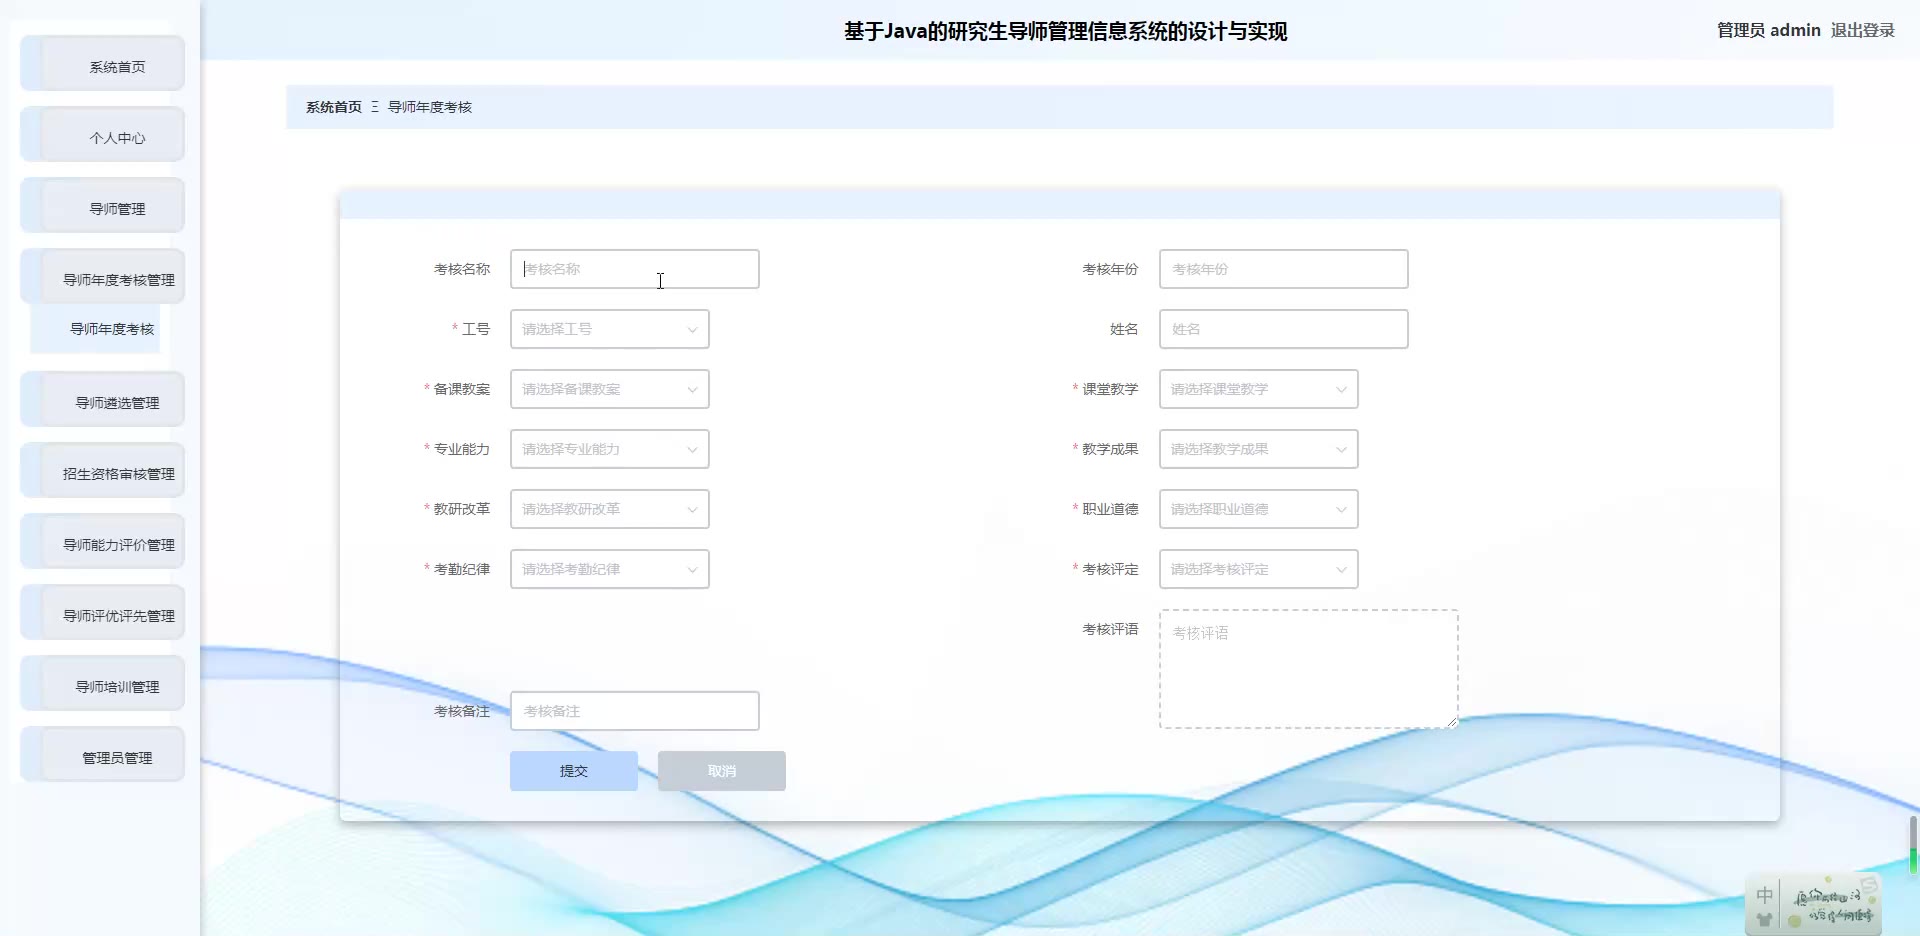
Task: Open 个人中心 in the sidebar
Action: coord(102,135)
